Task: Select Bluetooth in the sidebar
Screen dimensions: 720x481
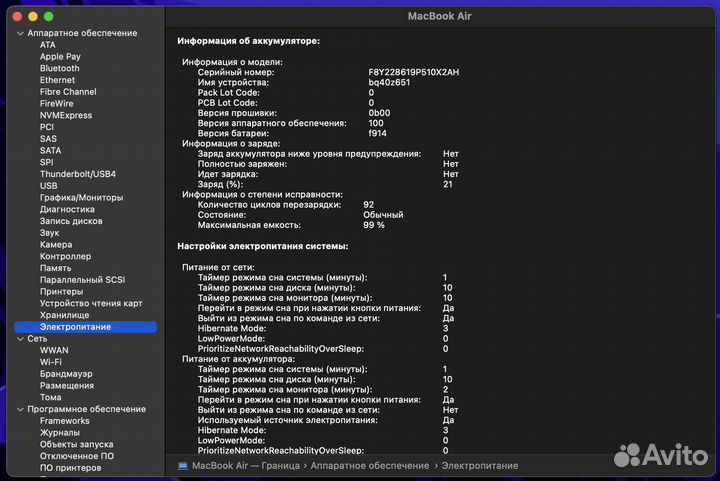Action: (59, 68)
